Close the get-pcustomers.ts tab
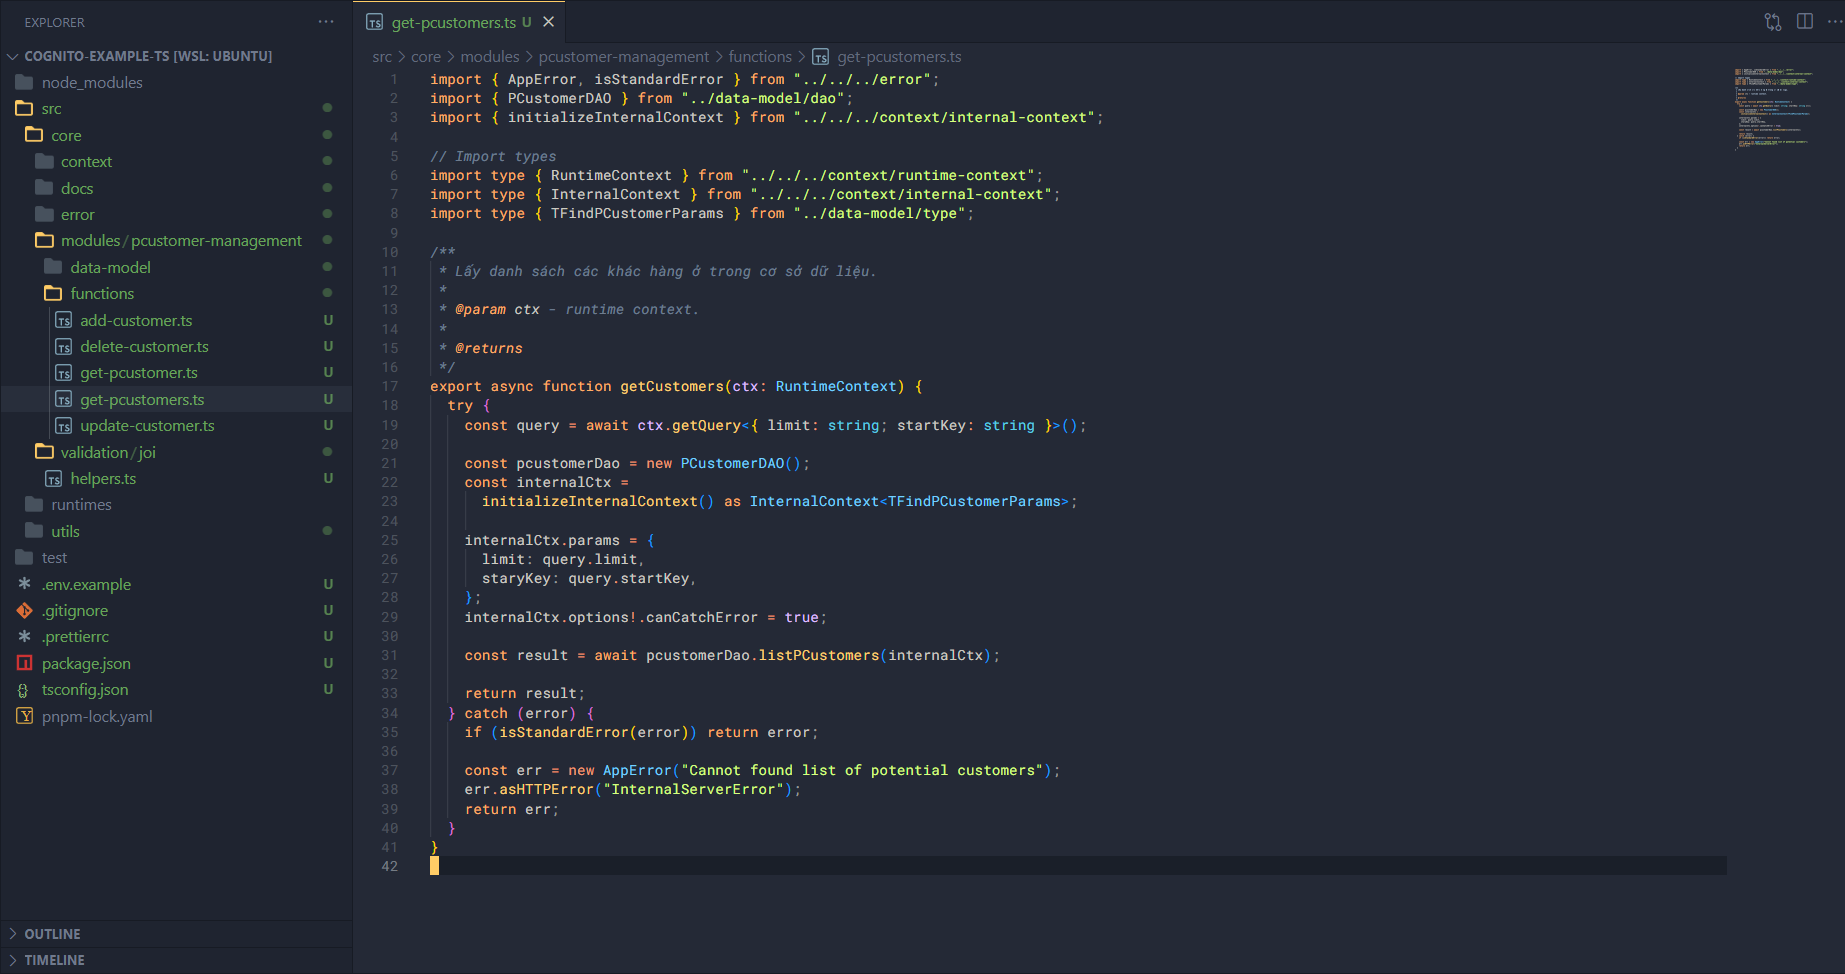The width and height of the screenshot is (1845, 974). [x=548, y=22]
